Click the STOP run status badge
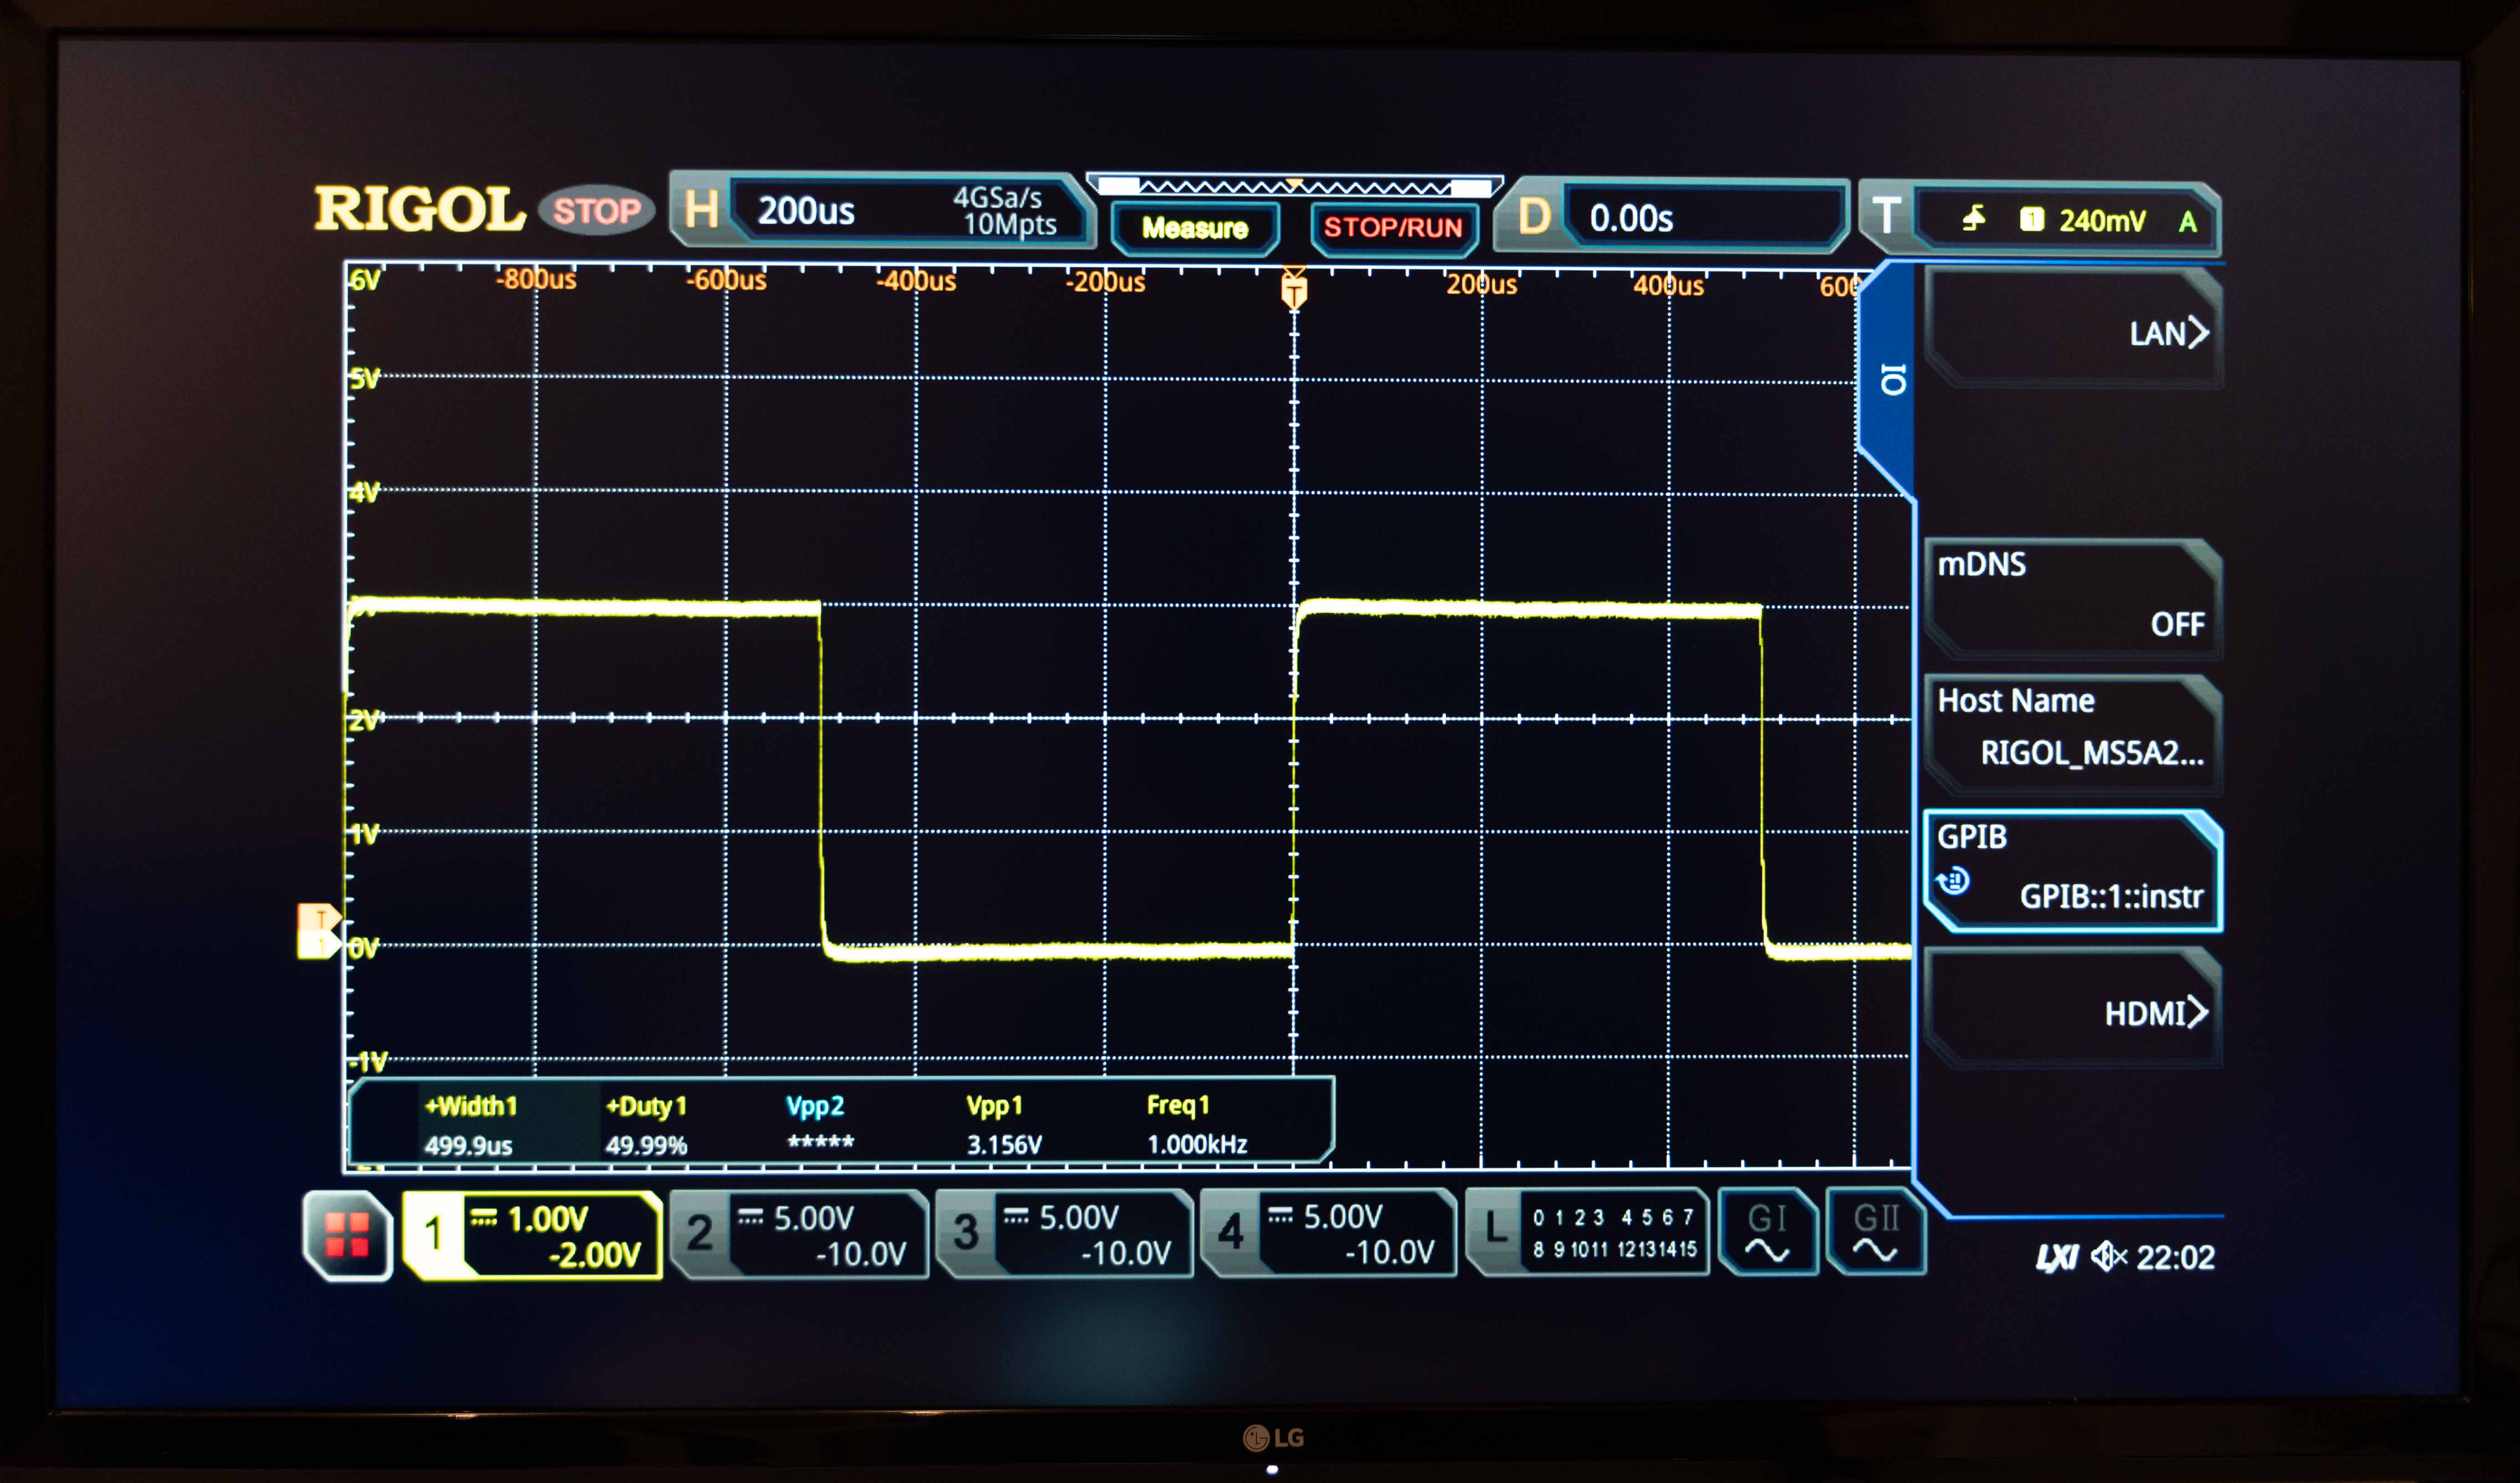 596,210
